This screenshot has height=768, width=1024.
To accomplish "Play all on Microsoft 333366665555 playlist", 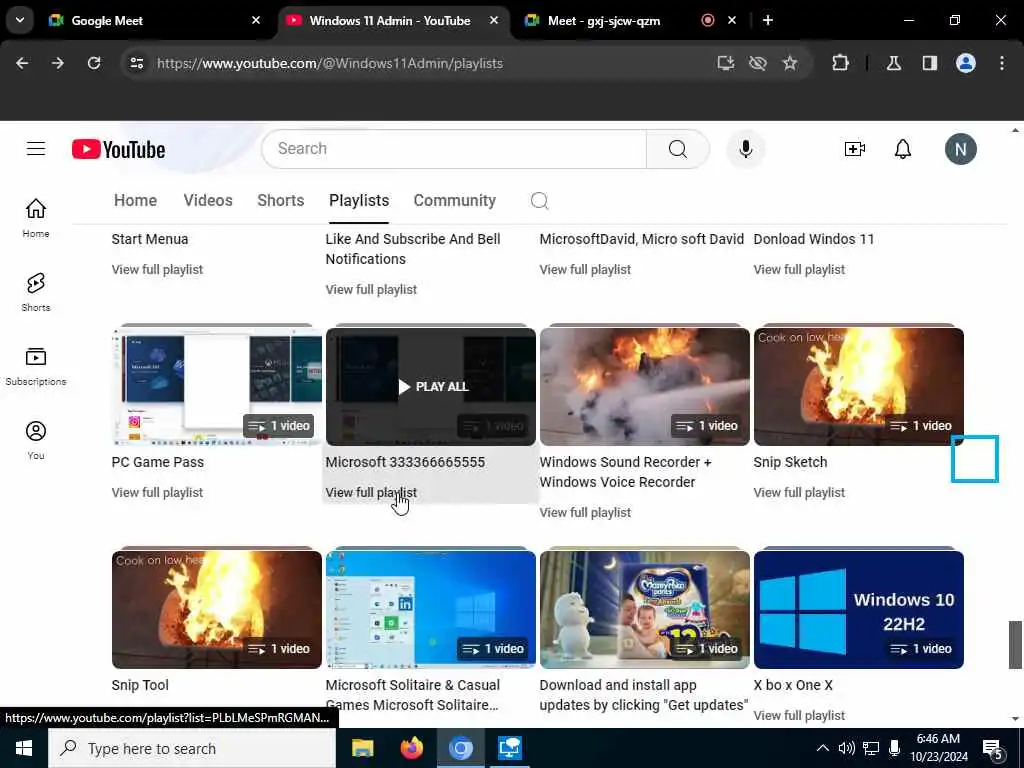I will (x=433, y=387).
